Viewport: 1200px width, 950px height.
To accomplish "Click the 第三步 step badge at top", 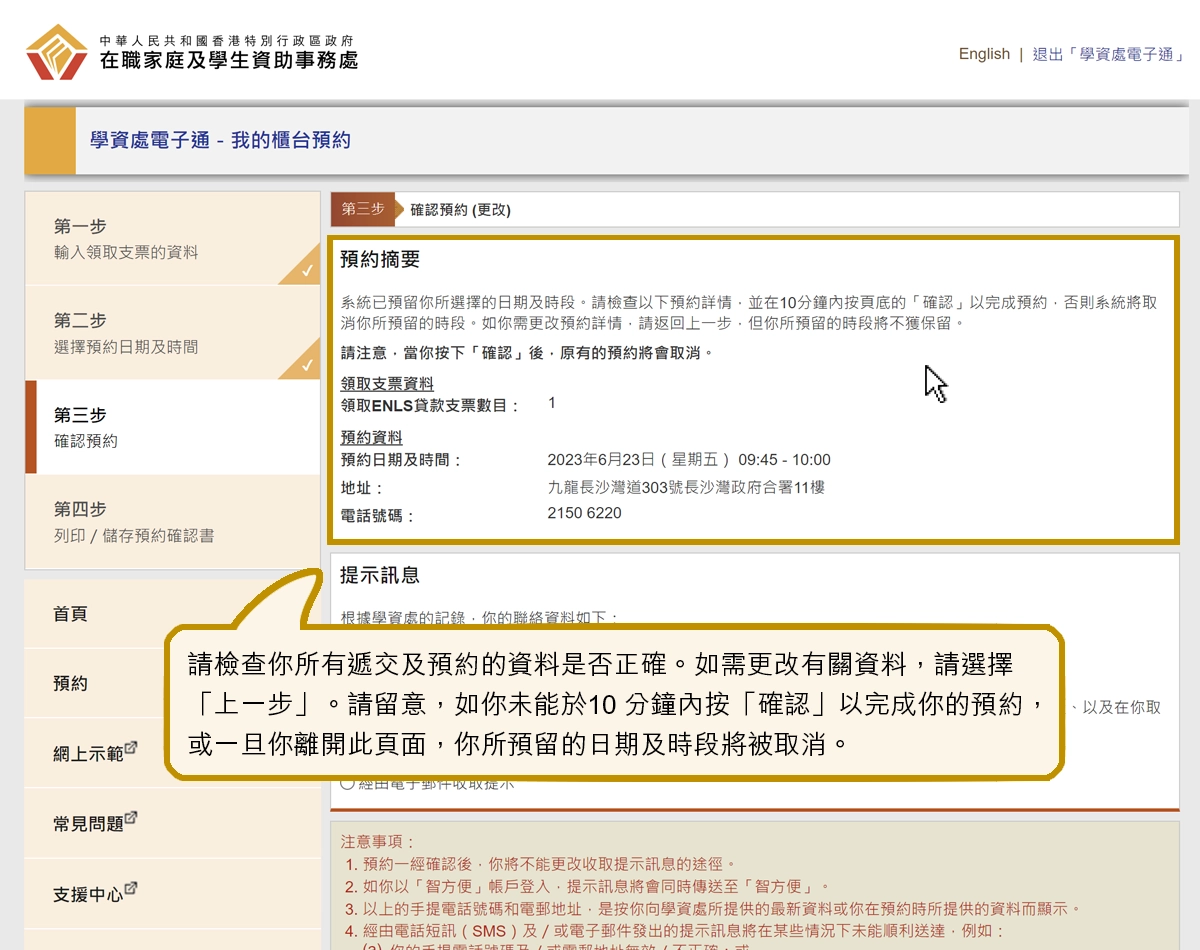I will pyautogui.click(x=363, y=209).
